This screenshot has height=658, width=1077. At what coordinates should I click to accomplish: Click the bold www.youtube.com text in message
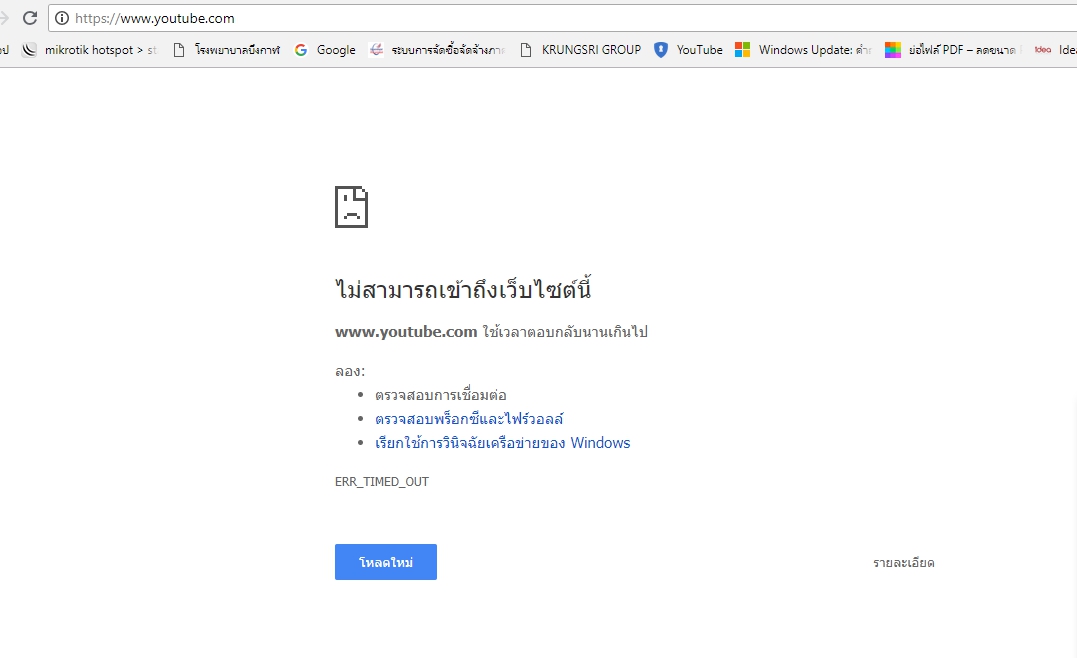[x=406, y=332]
